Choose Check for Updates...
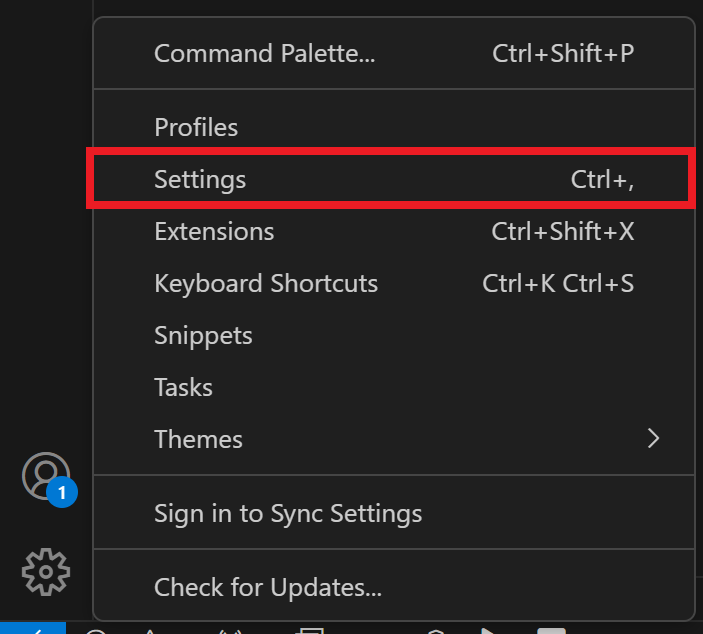Image resolution: width=703 pixels, height=634 pixels. [268, 587]
